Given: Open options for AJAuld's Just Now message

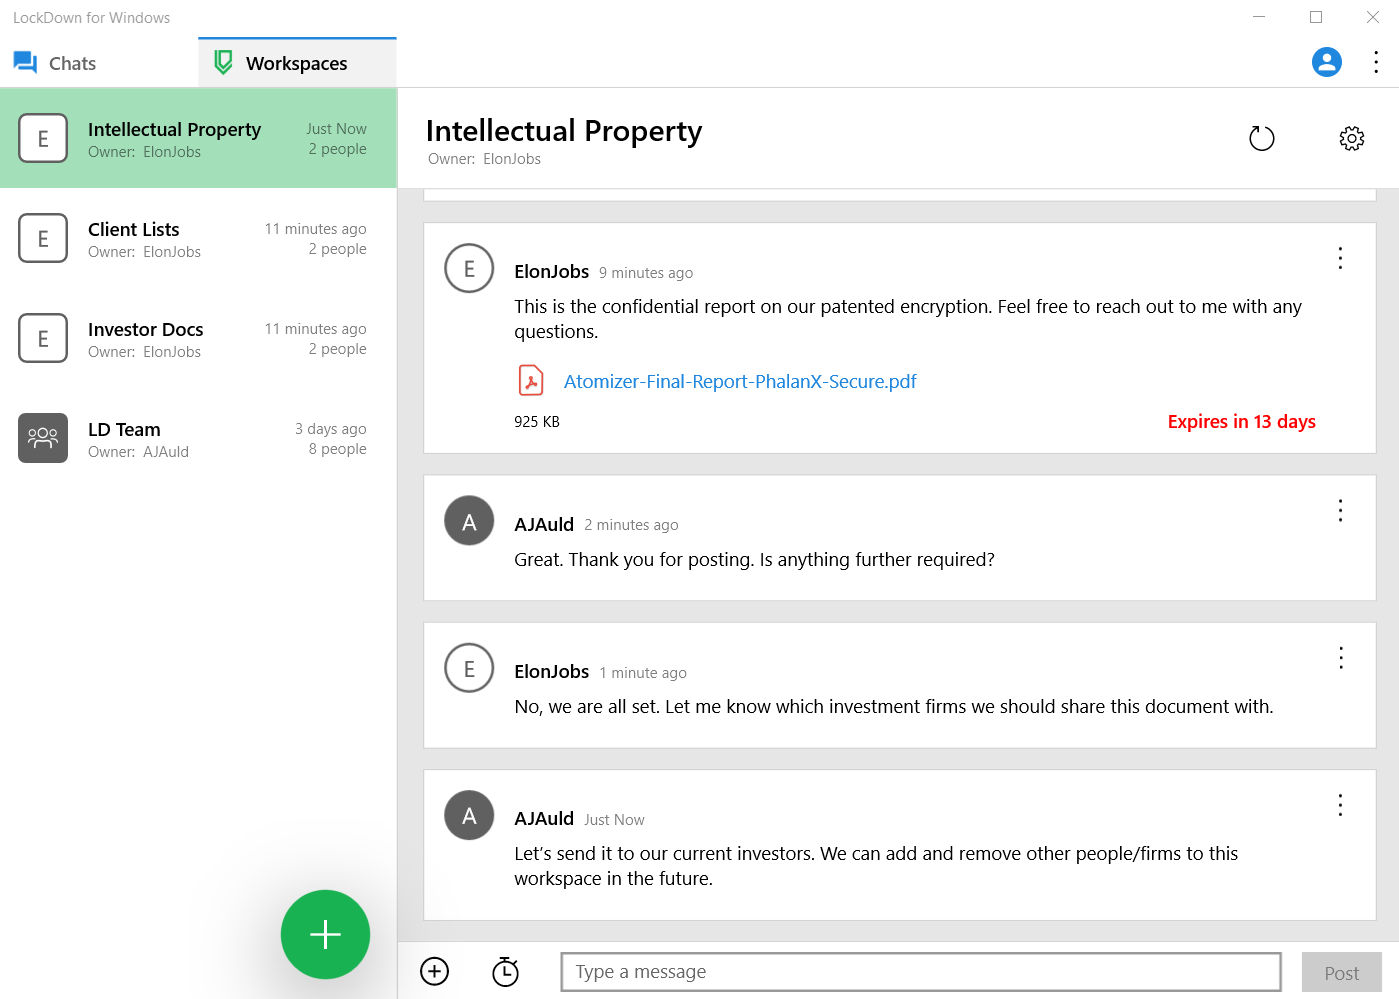Looking at the screenshot, I should [x=1340, y=805].
